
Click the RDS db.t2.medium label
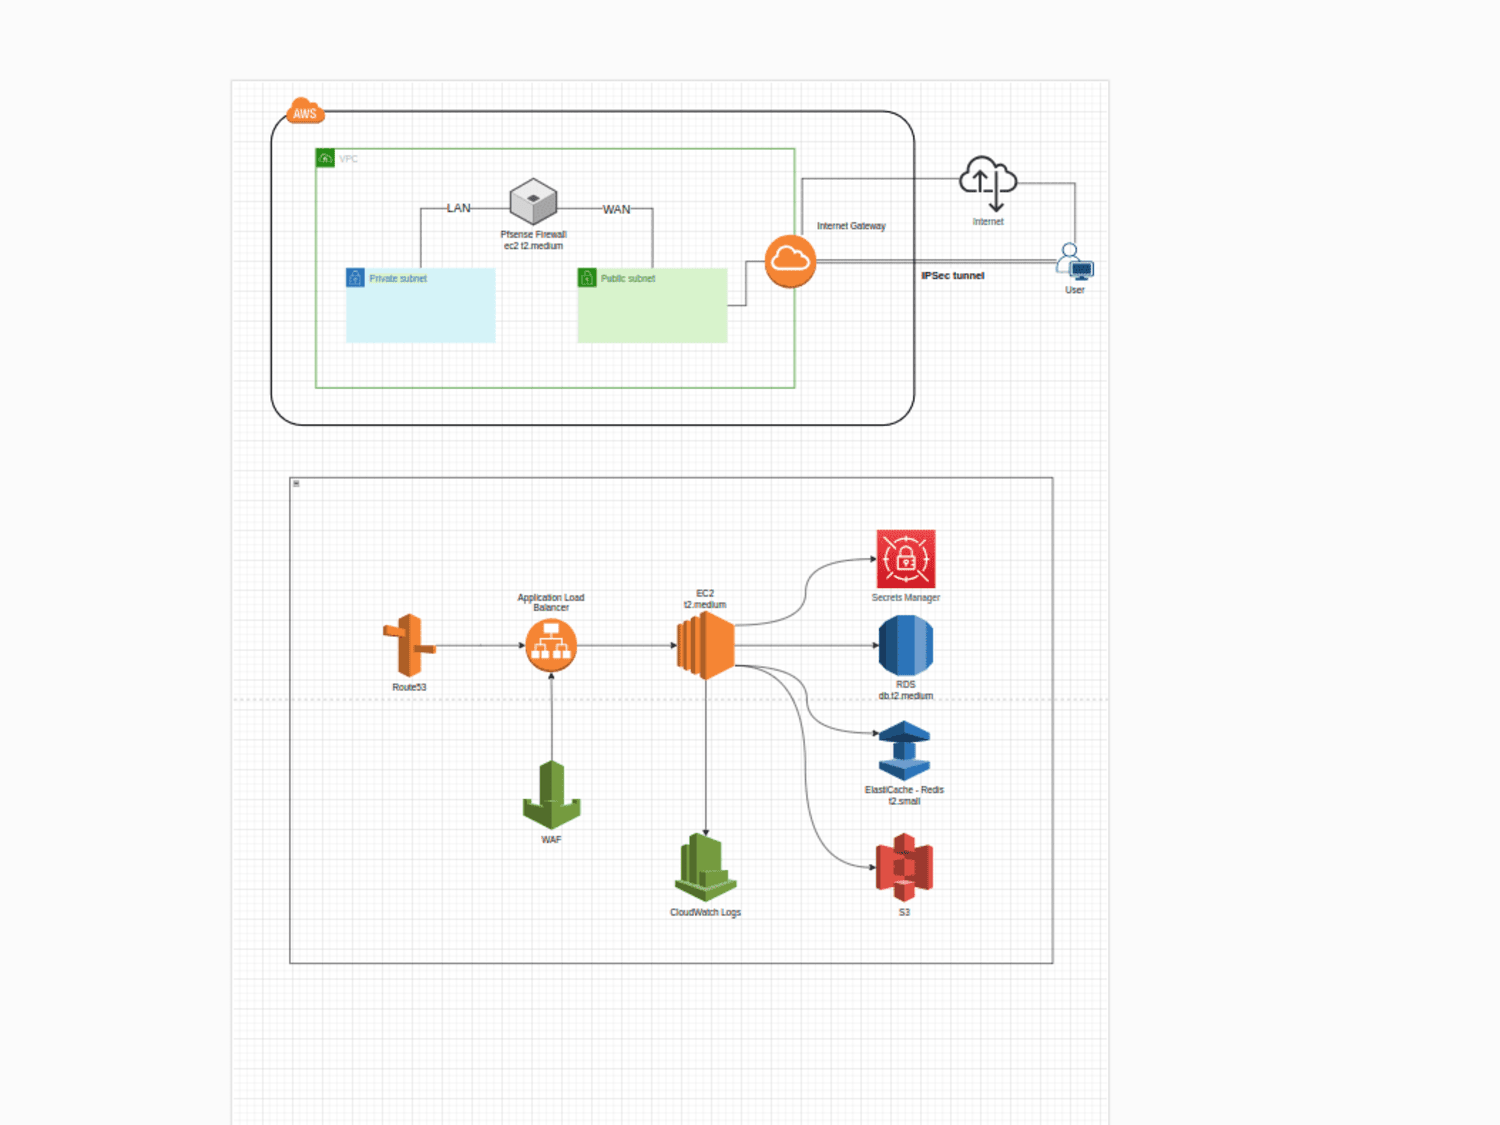[906, 690]
